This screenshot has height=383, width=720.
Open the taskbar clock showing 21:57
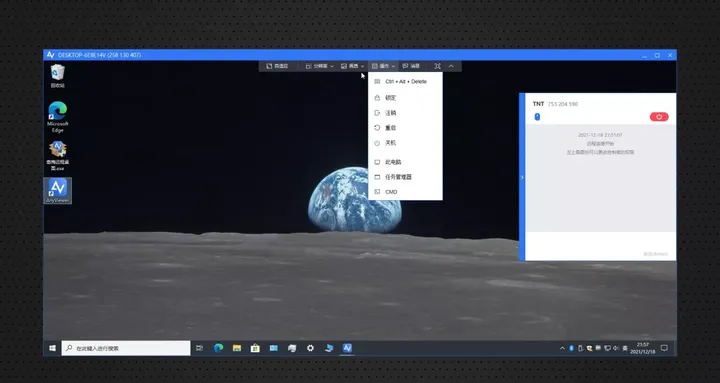tap(643, 348)
